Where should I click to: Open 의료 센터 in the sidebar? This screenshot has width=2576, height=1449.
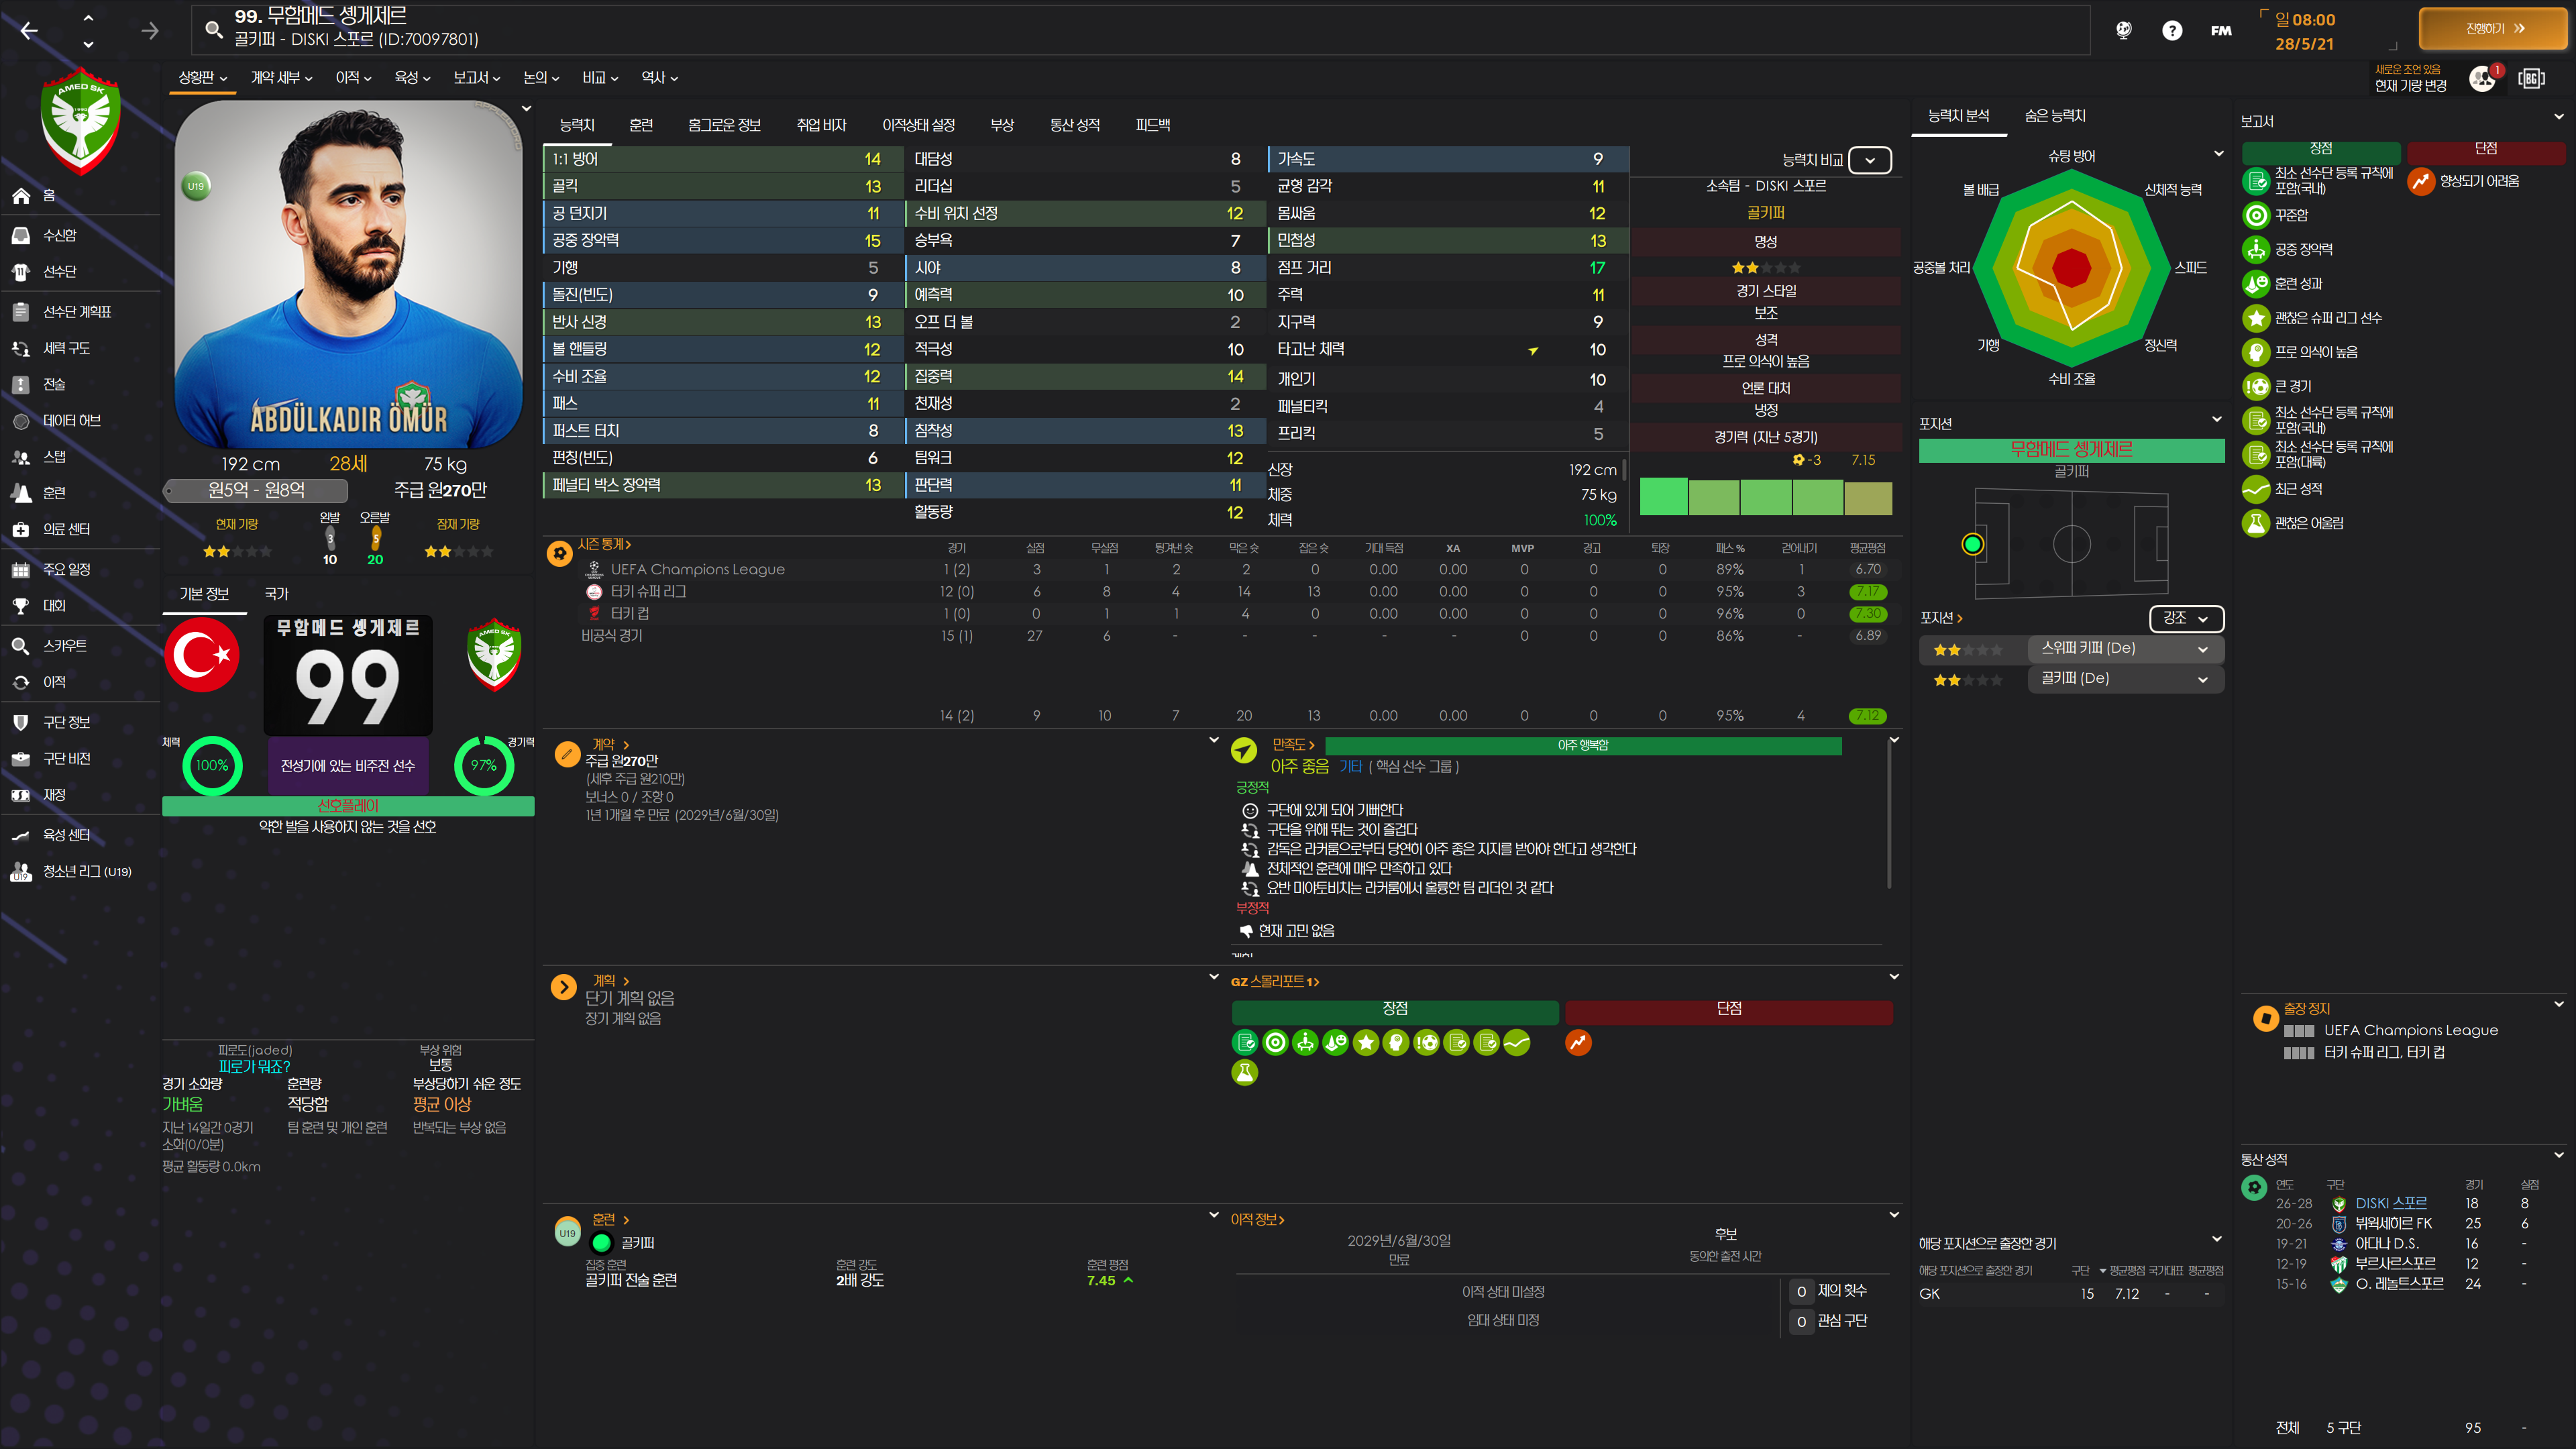pyautogui.click(x=66, y=529)
